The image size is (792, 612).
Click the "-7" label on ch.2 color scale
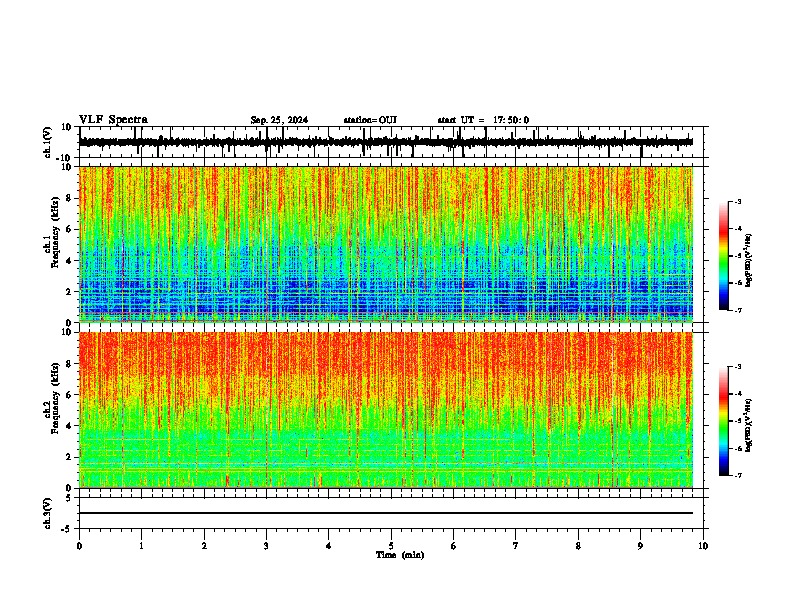click(x=738, y=475)
